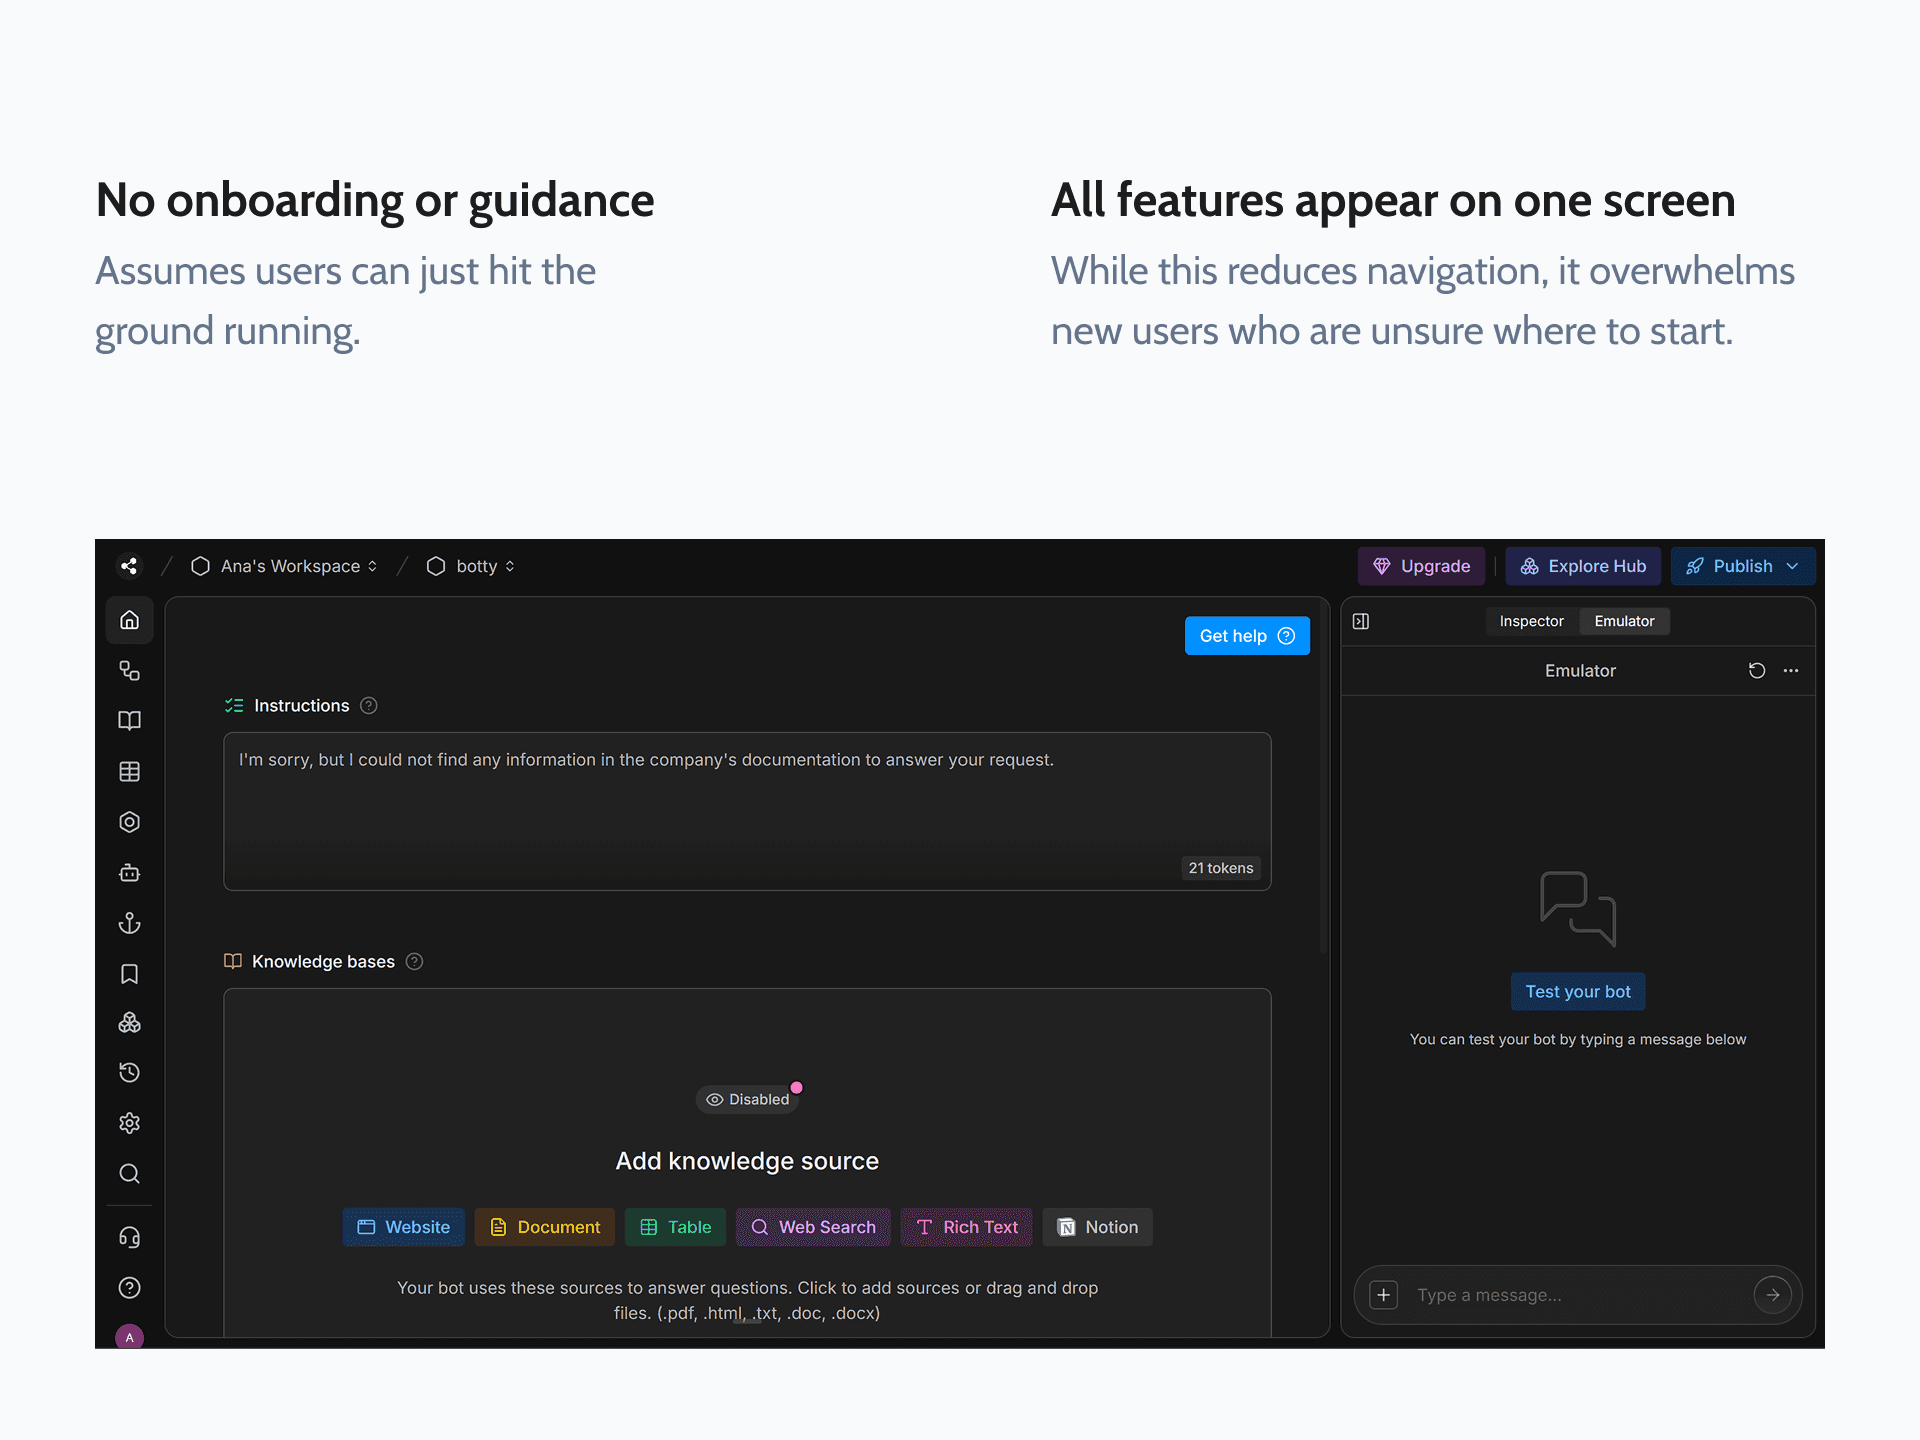Image resolution: width=1920 pixels, height=1440 pixels.
Task: Select the Emulator tab
Action: [x=1624, y=621]
